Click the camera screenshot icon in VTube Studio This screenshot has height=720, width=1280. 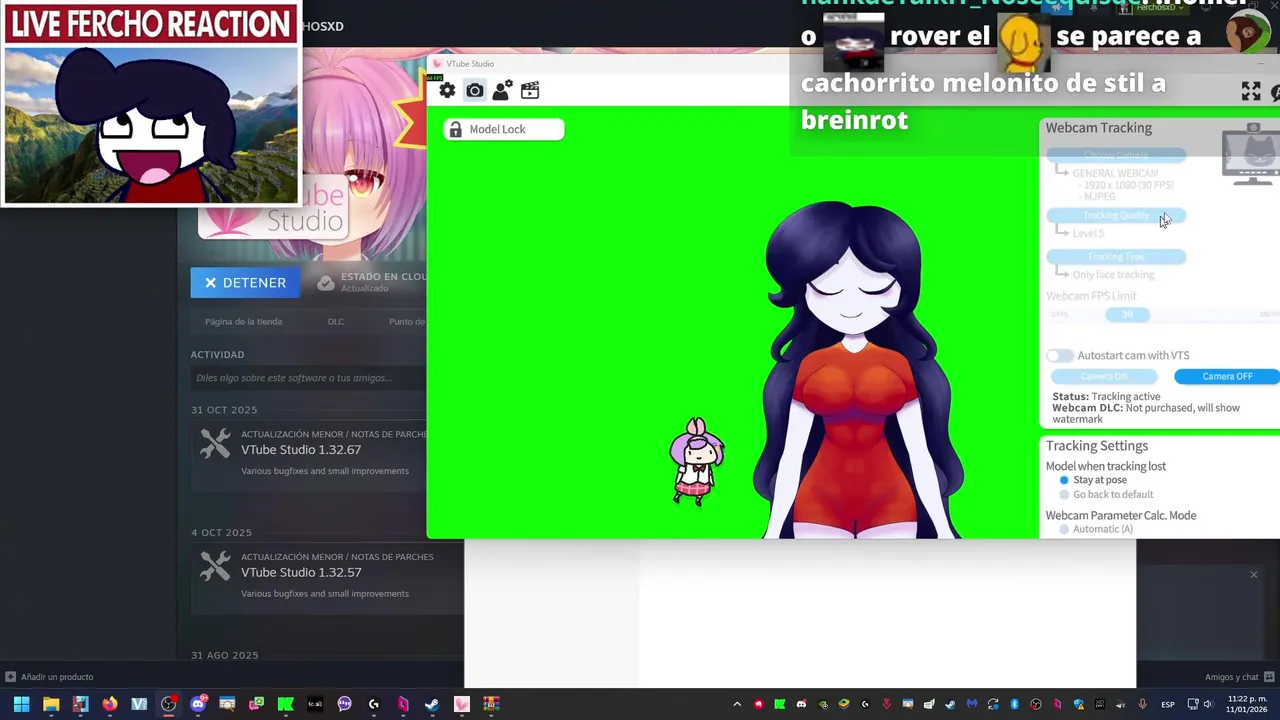click(475, 90)
